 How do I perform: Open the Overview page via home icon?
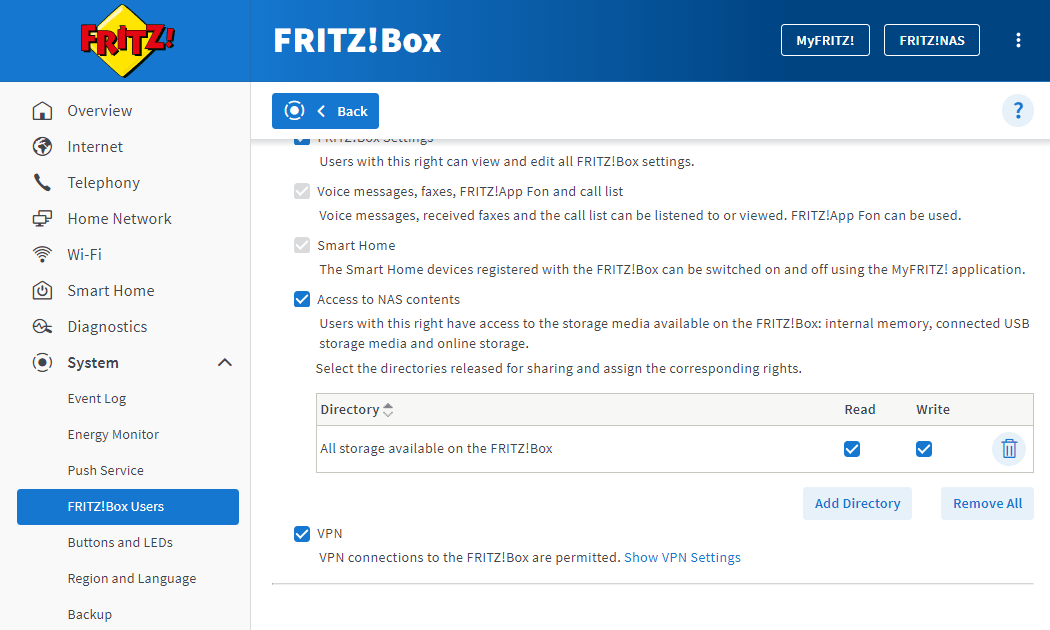point(42,110)
